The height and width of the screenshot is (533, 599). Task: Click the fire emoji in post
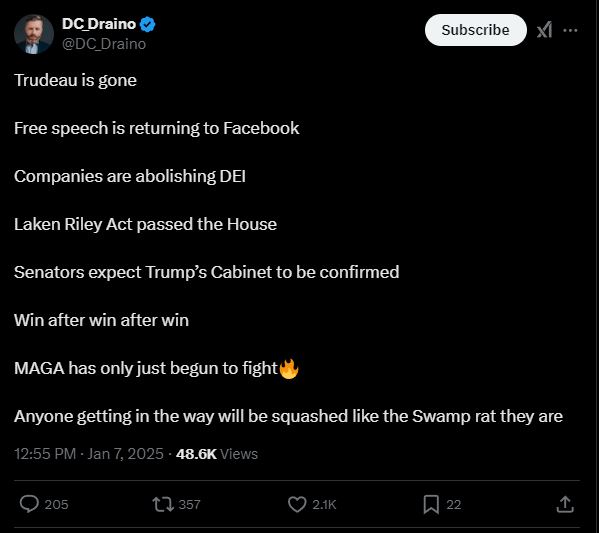click(x=289, y=368)
